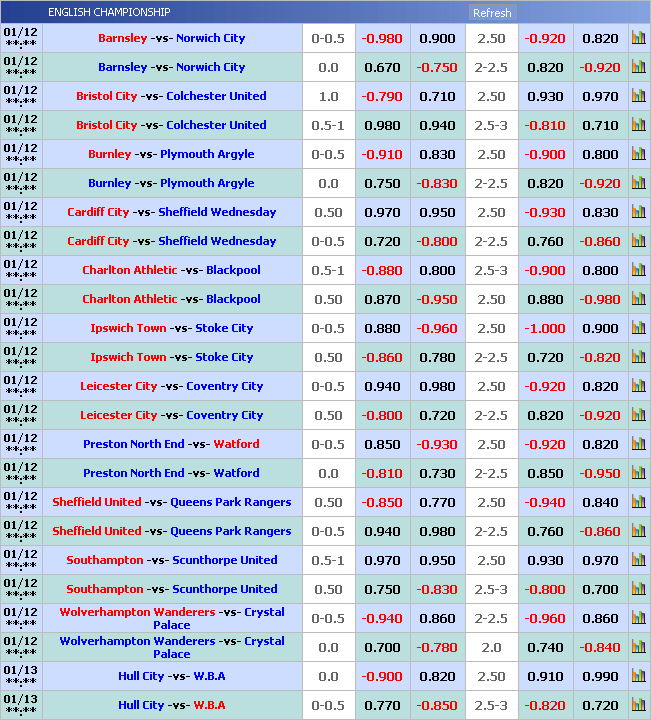
Task: Click the Refresh button in the header
Action: click(491, 13)
